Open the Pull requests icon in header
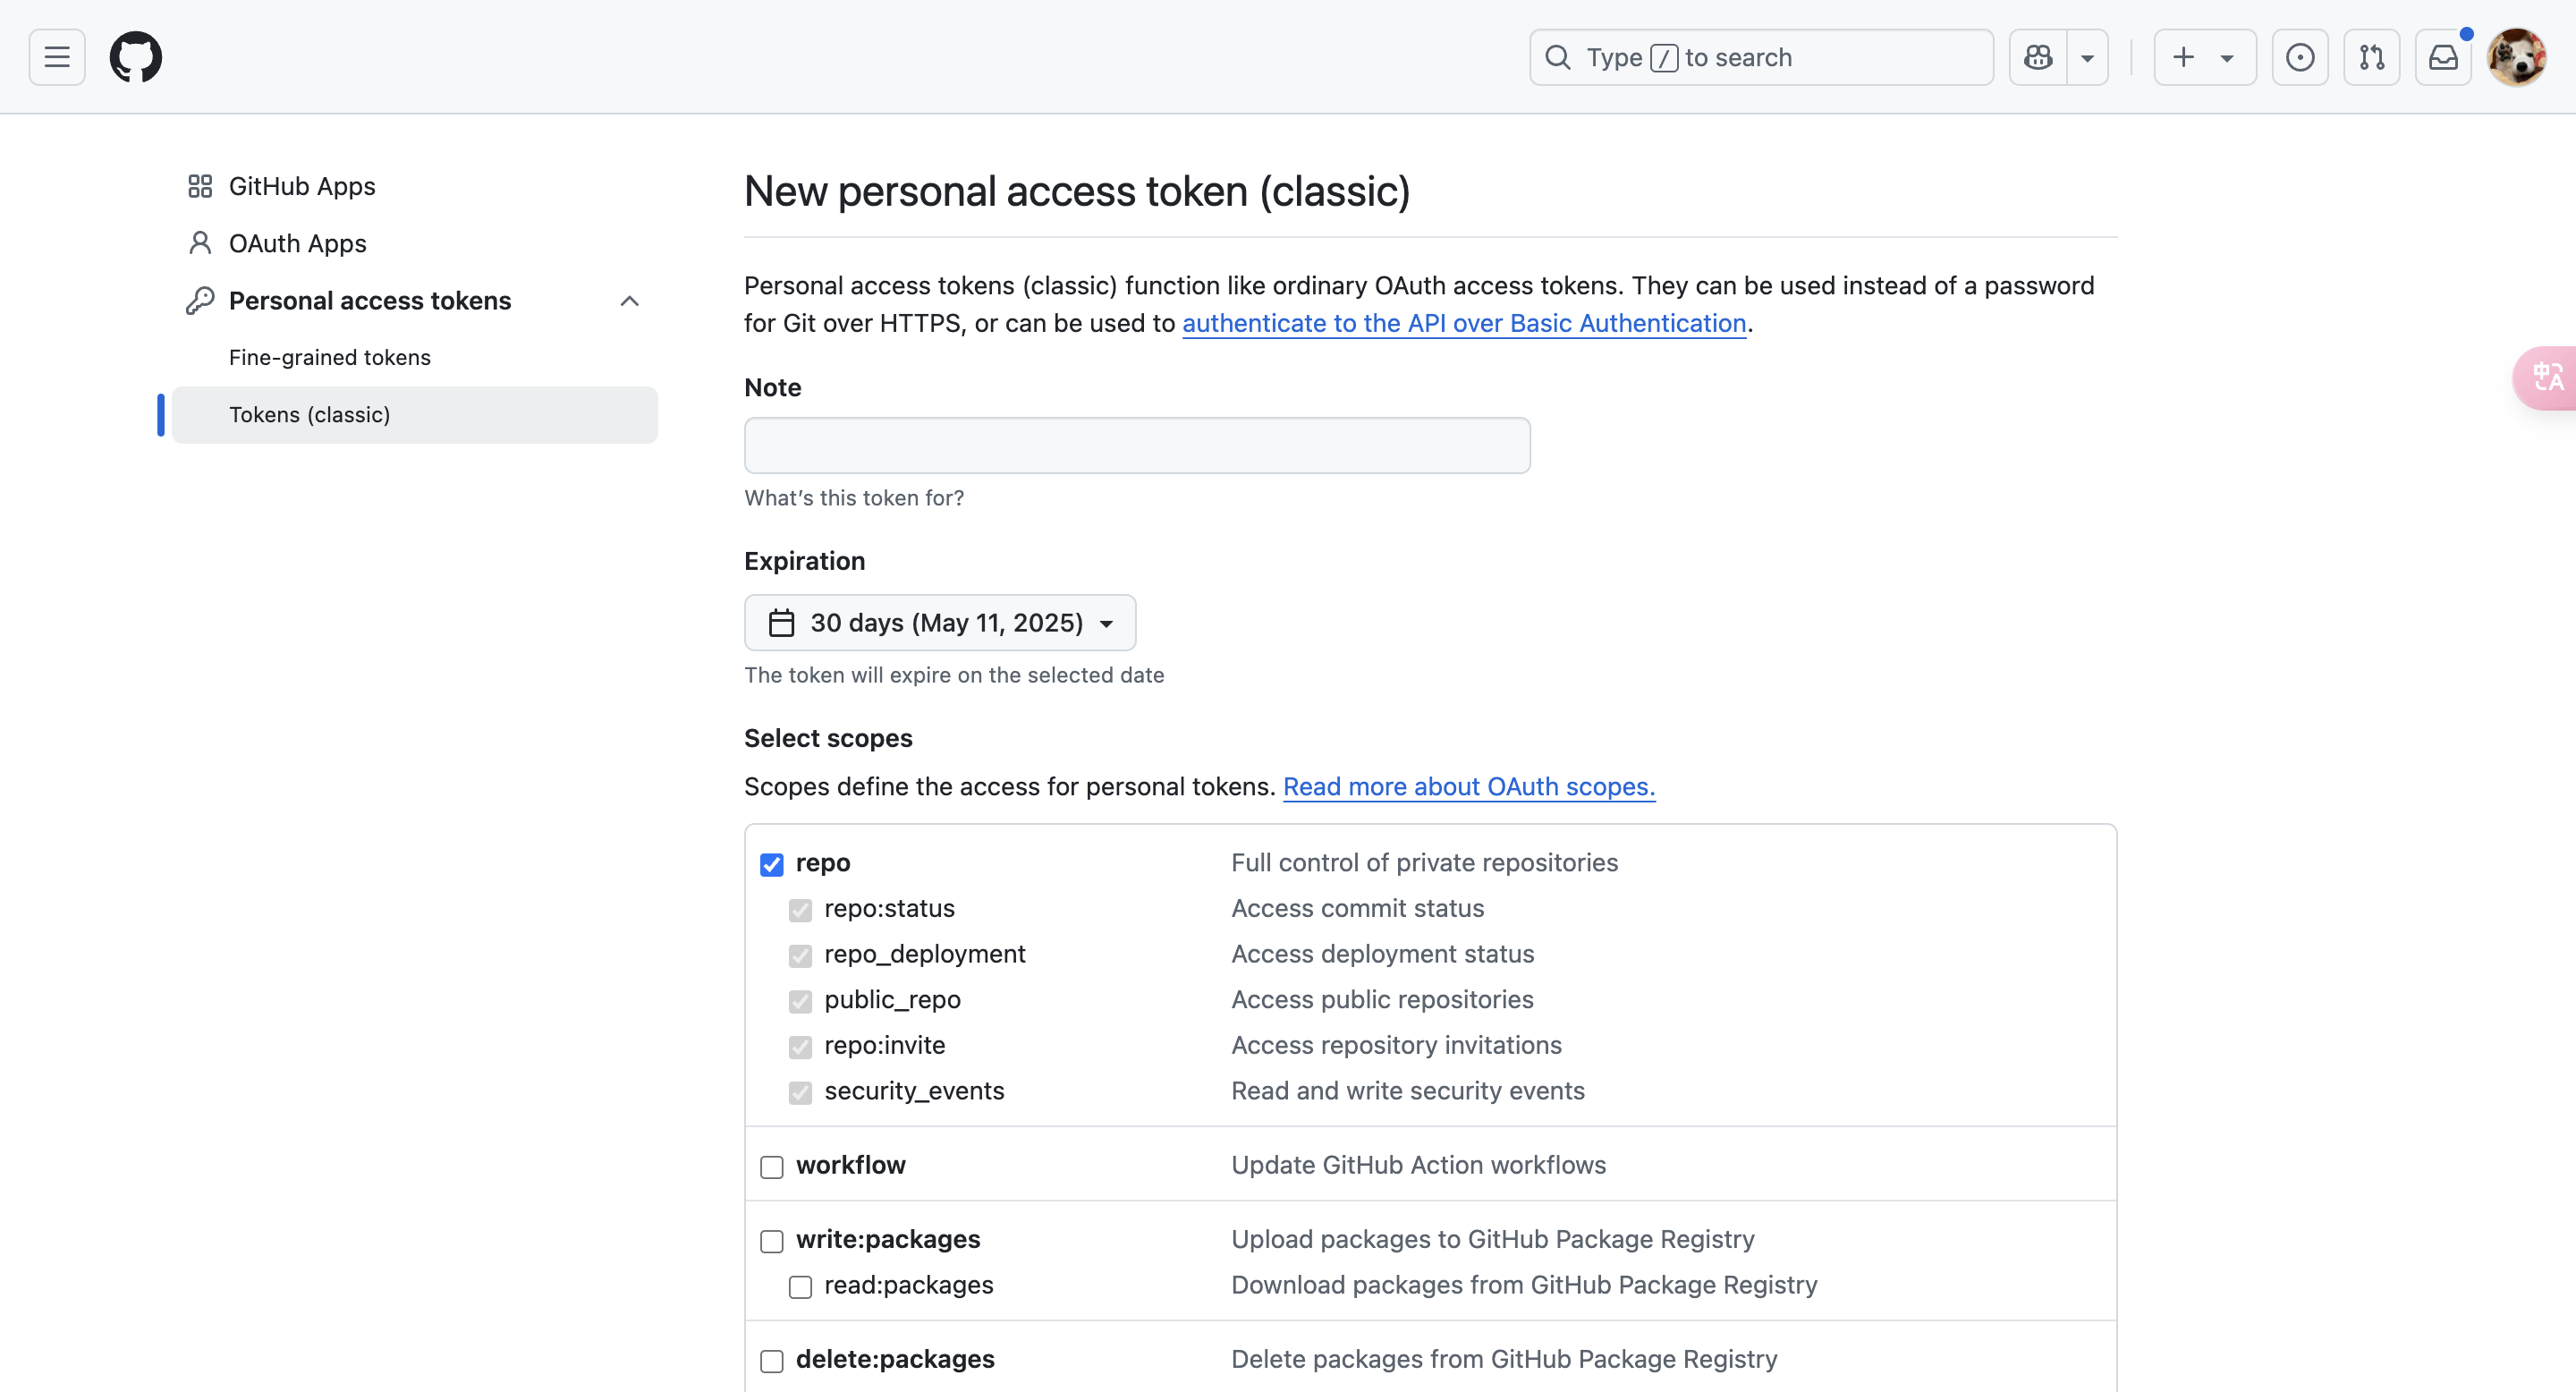Image resolution: width=2576 pixels, height=1392 pixels. click(x=2372, y=57)
